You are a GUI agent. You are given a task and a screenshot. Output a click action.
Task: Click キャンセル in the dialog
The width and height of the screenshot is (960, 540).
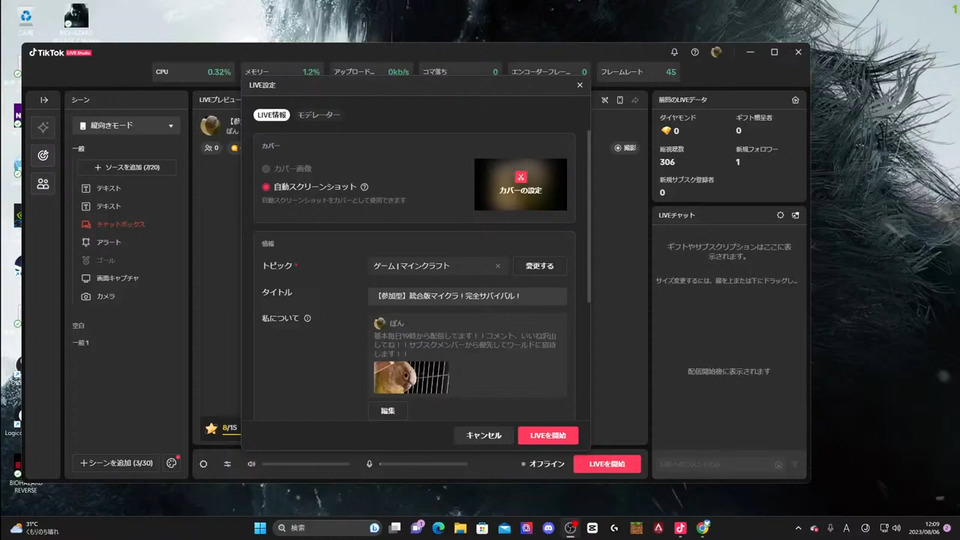pyautogui.click(x=484, y=435)
